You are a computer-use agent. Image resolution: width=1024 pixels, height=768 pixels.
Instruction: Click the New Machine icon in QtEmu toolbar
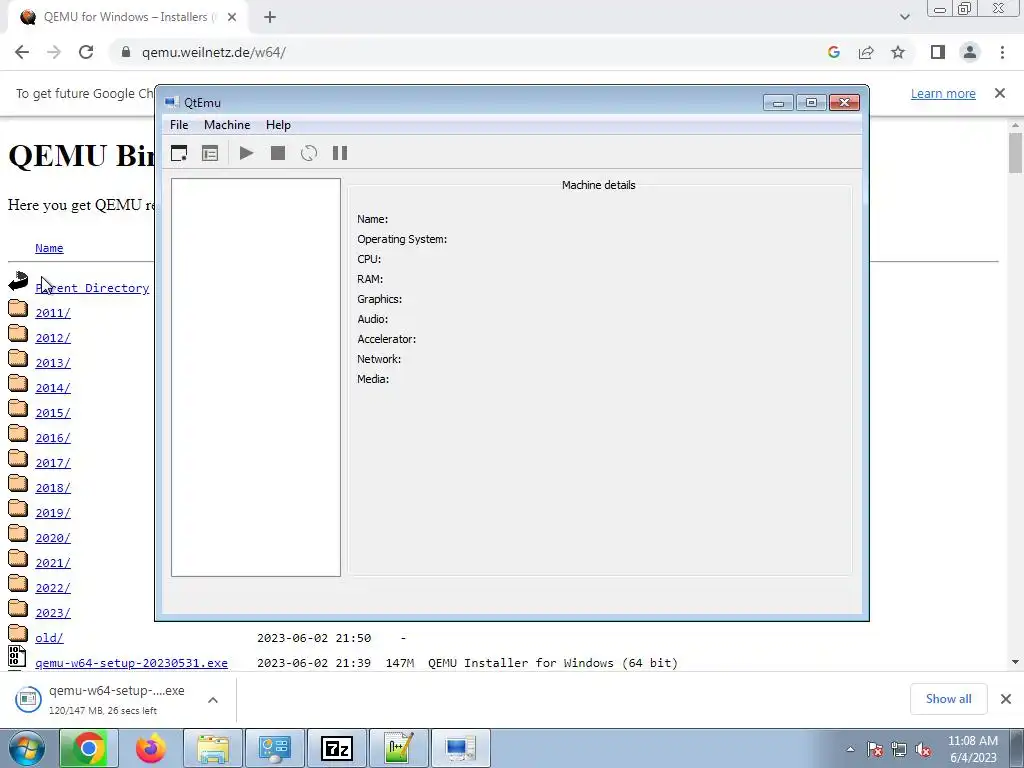(179, 153)
